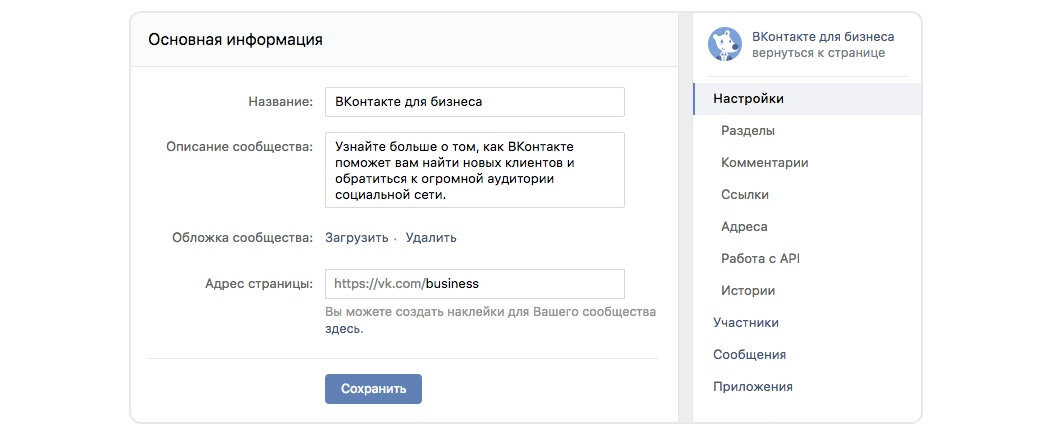Image resolution: width=1048 pixels, height=436 pixels.
Task: Edit the Адрес страницы field
Action: click(474, 284)
